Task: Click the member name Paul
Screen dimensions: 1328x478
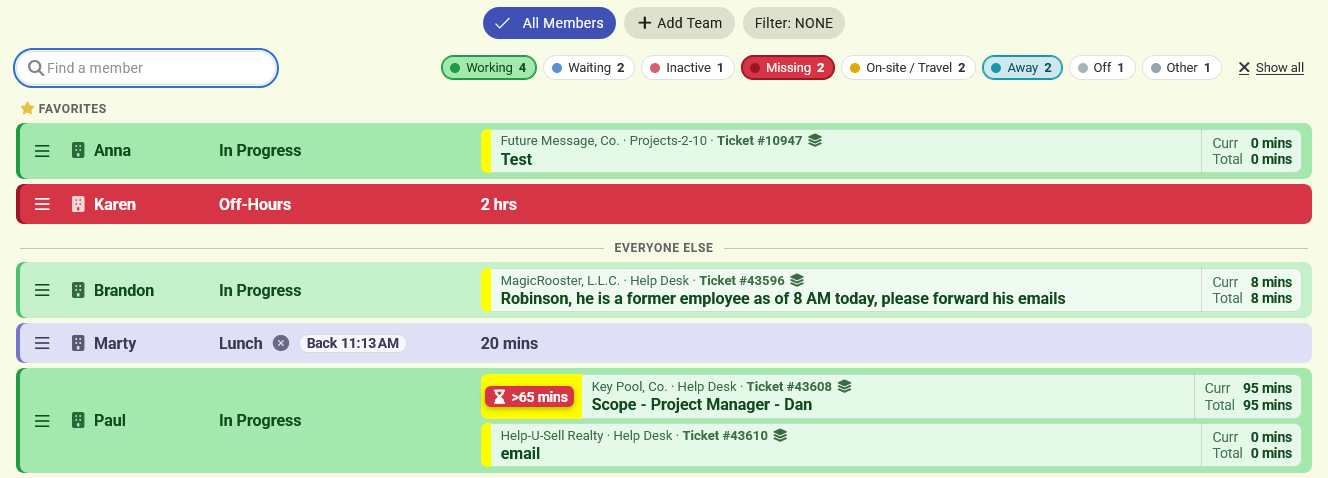Action: [x=110, y=421]
